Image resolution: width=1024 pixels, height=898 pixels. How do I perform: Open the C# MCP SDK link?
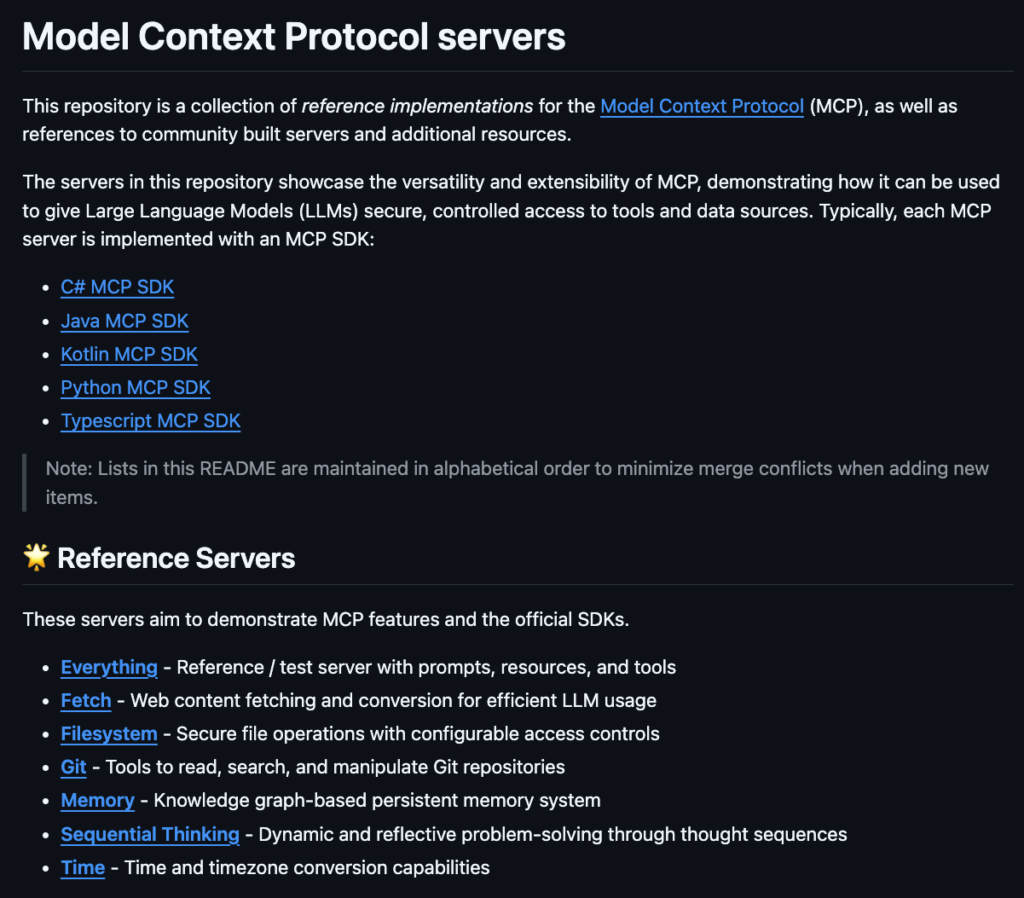click(x=118, y=287)
